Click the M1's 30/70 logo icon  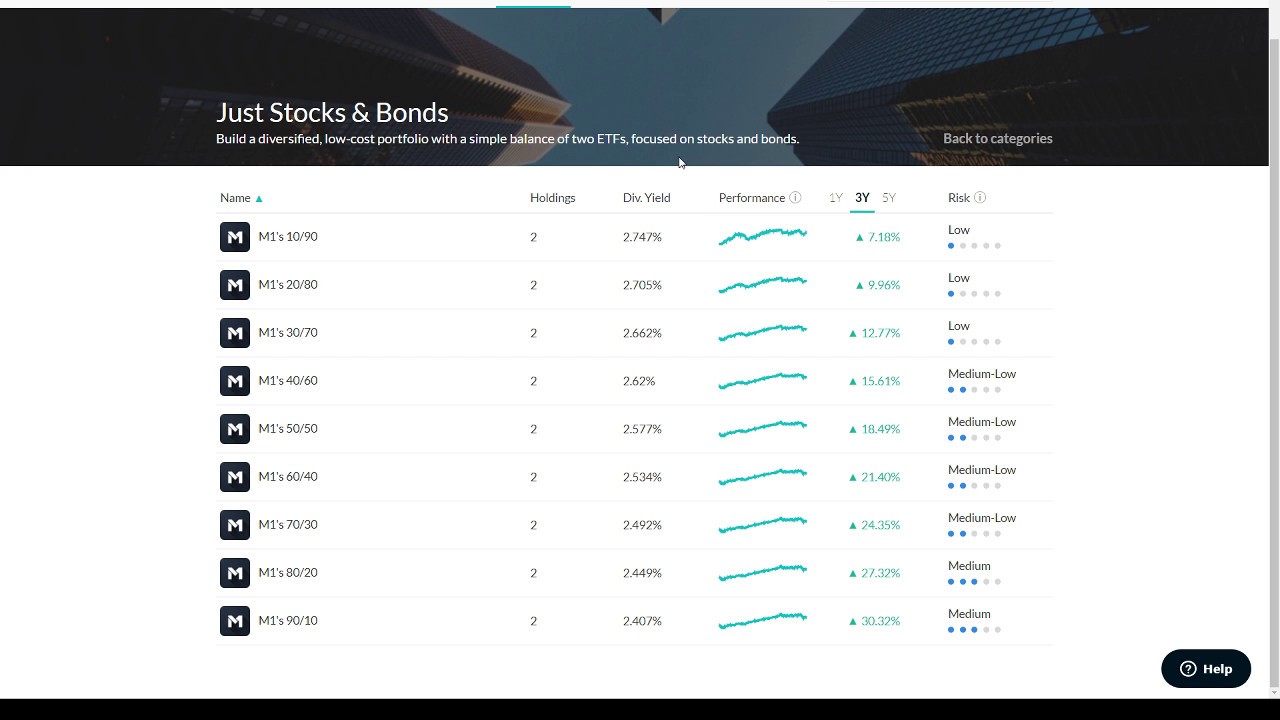235,333
